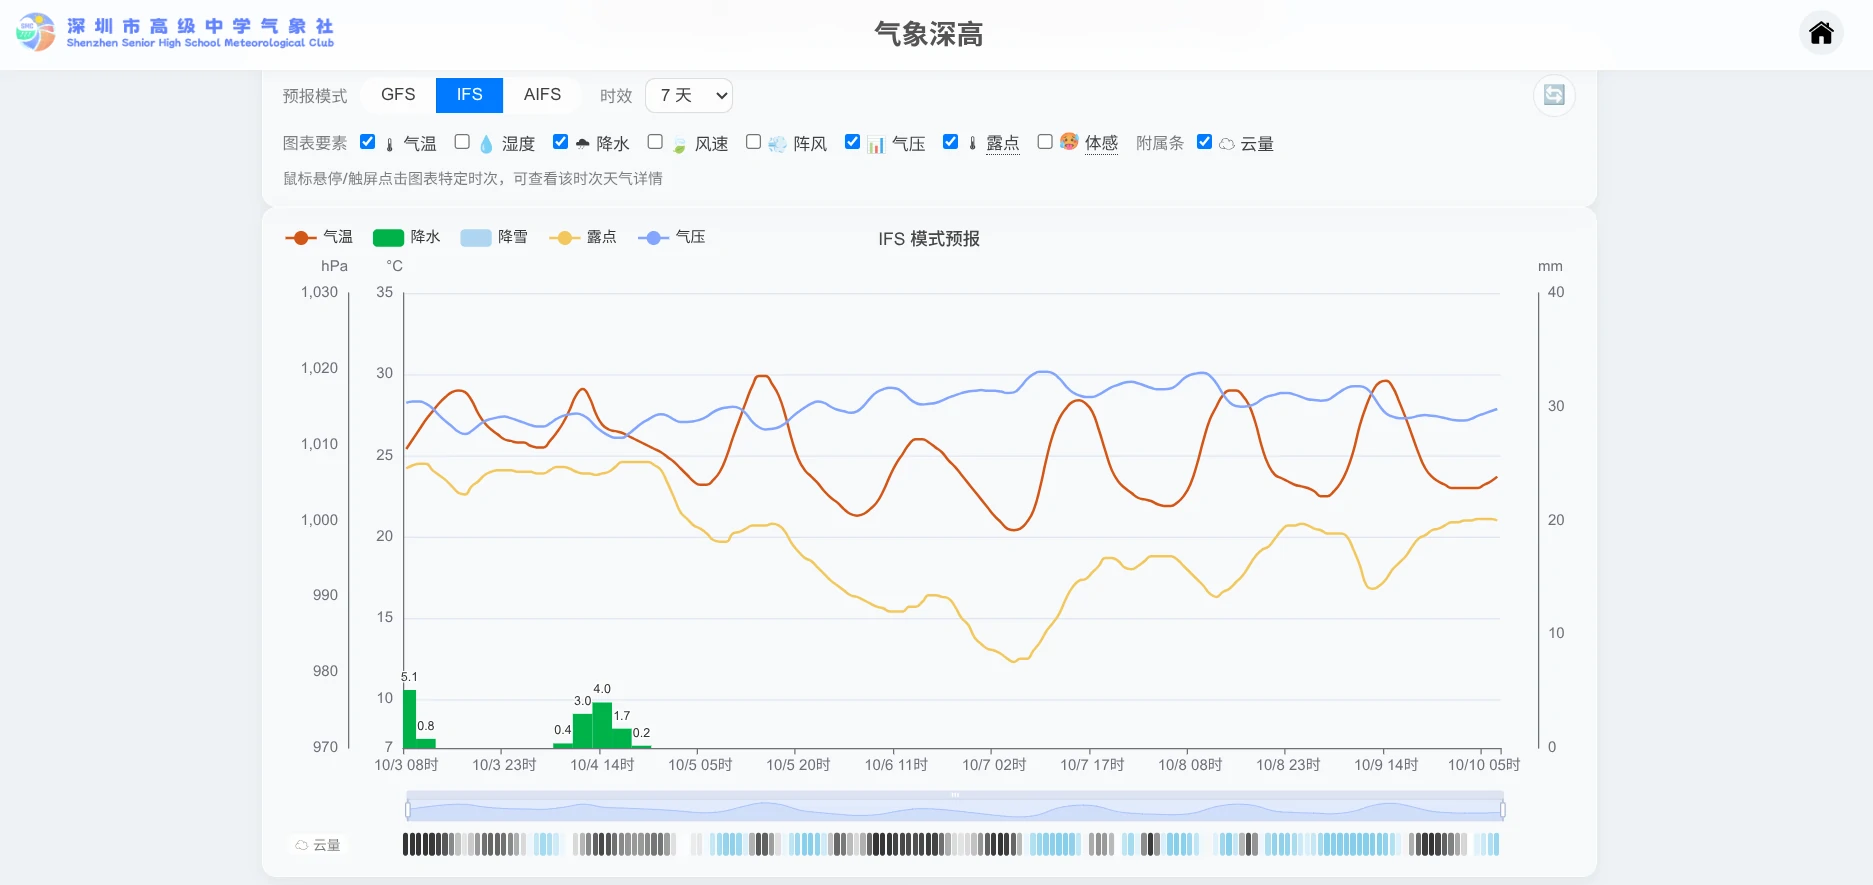Uncheck the 云量 cloud cover checkbox

(1204, 142)
